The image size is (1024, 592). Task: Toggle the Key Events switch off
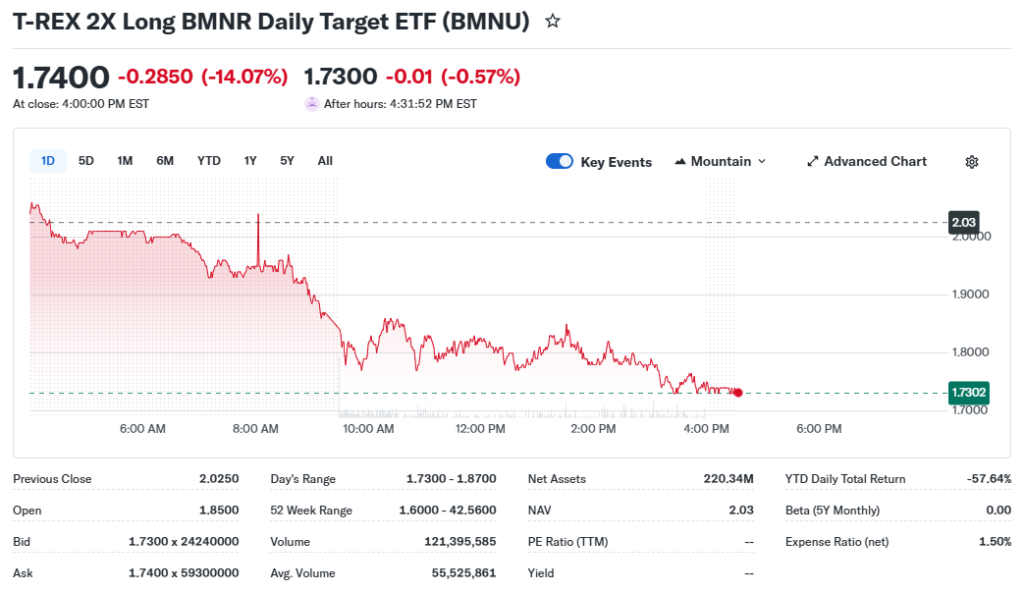click(559, 162)
